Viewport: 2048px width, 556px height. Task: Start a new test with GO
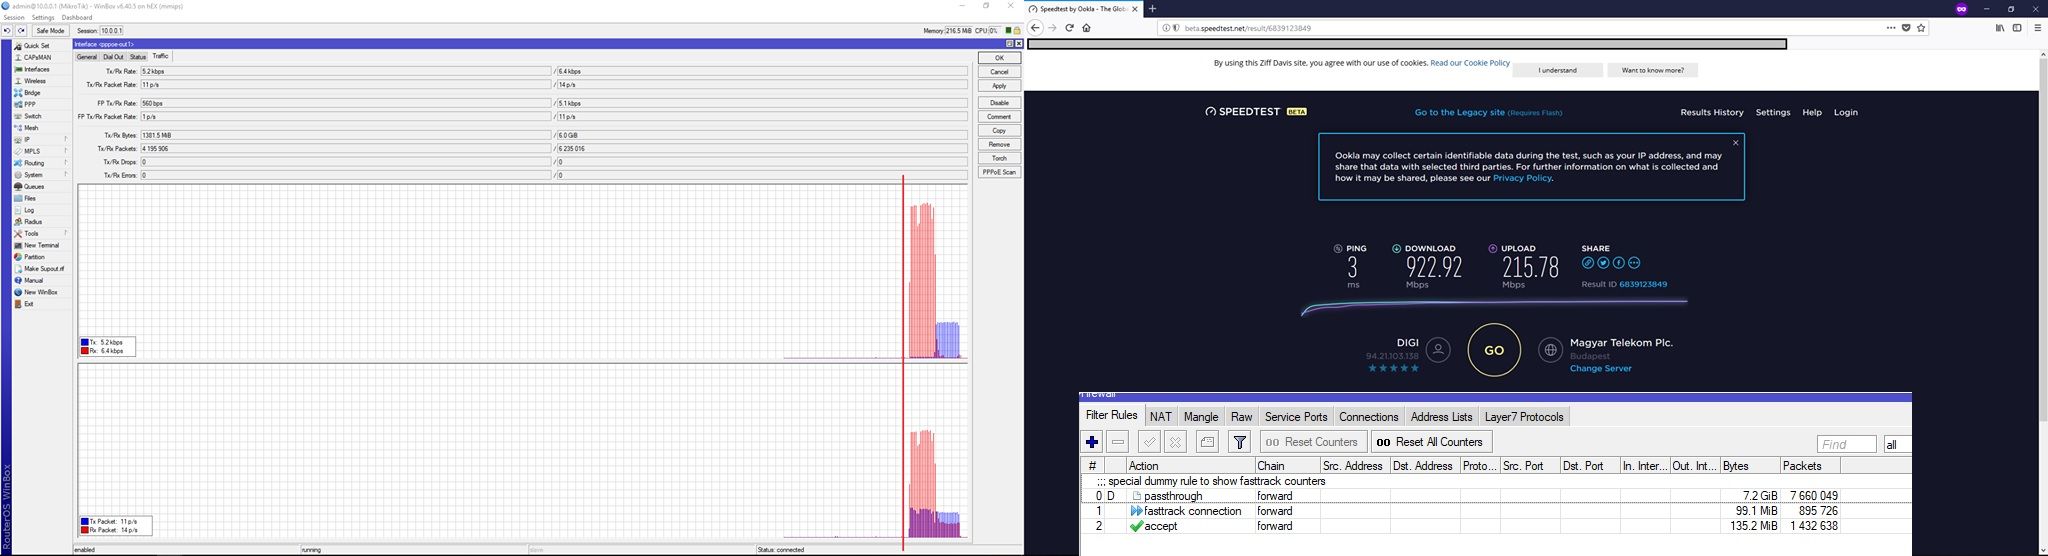(1494, 350)
